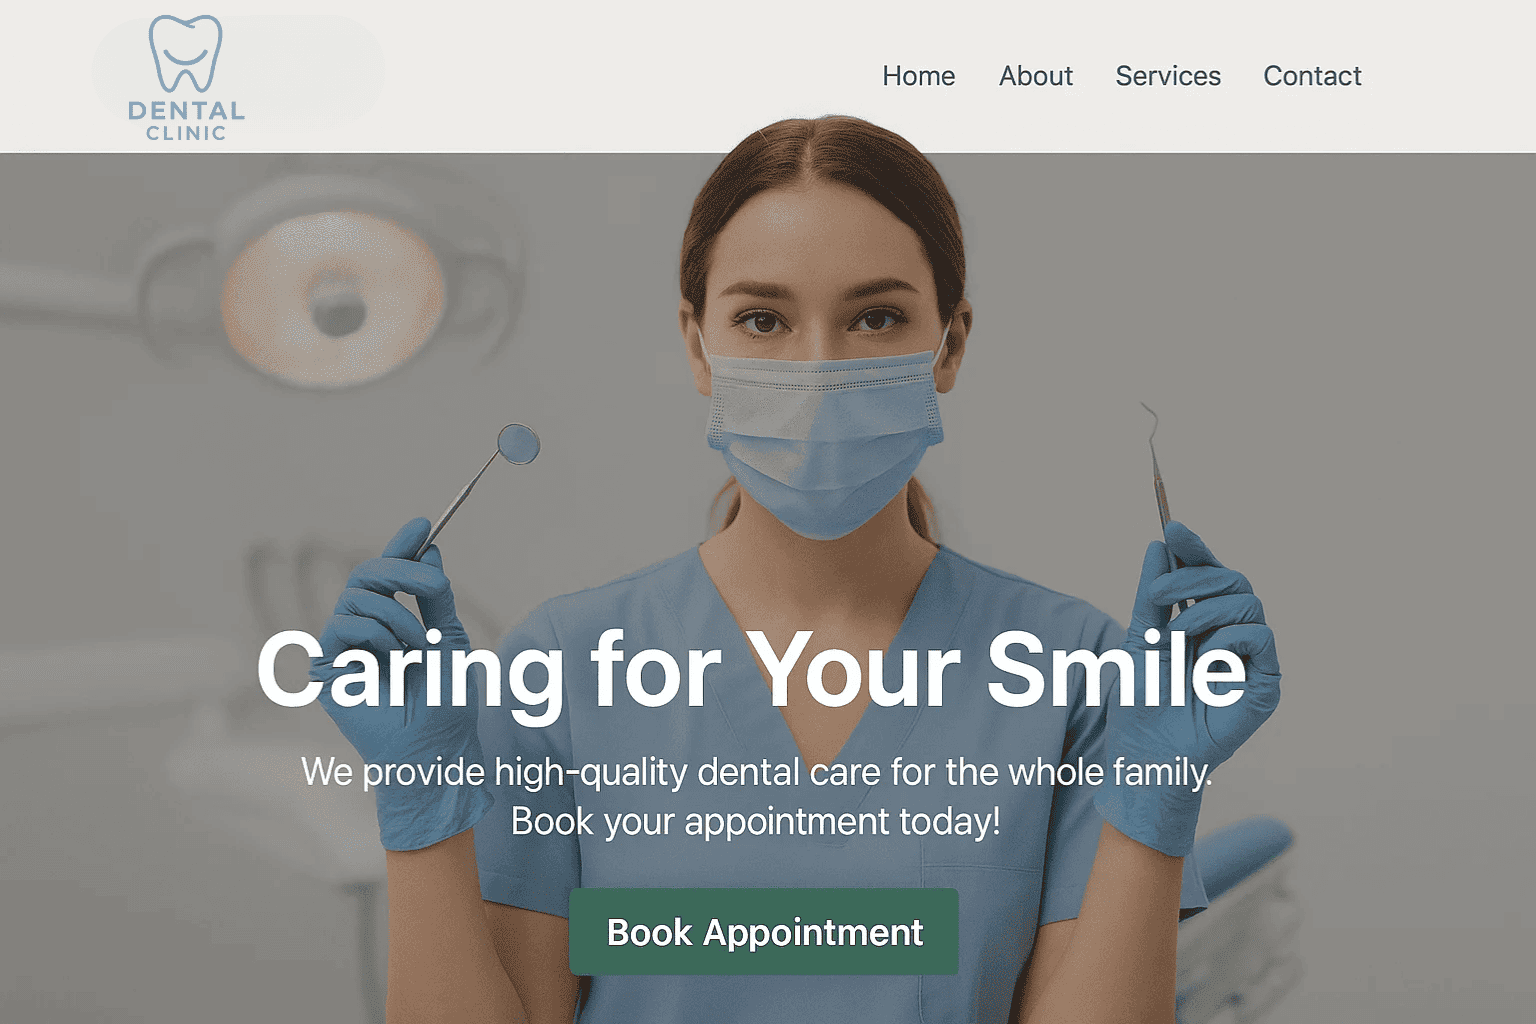This screenshot has height=1024, width=1536.
Task: Click the tooth icon in the logo
Action: (185, 54)
